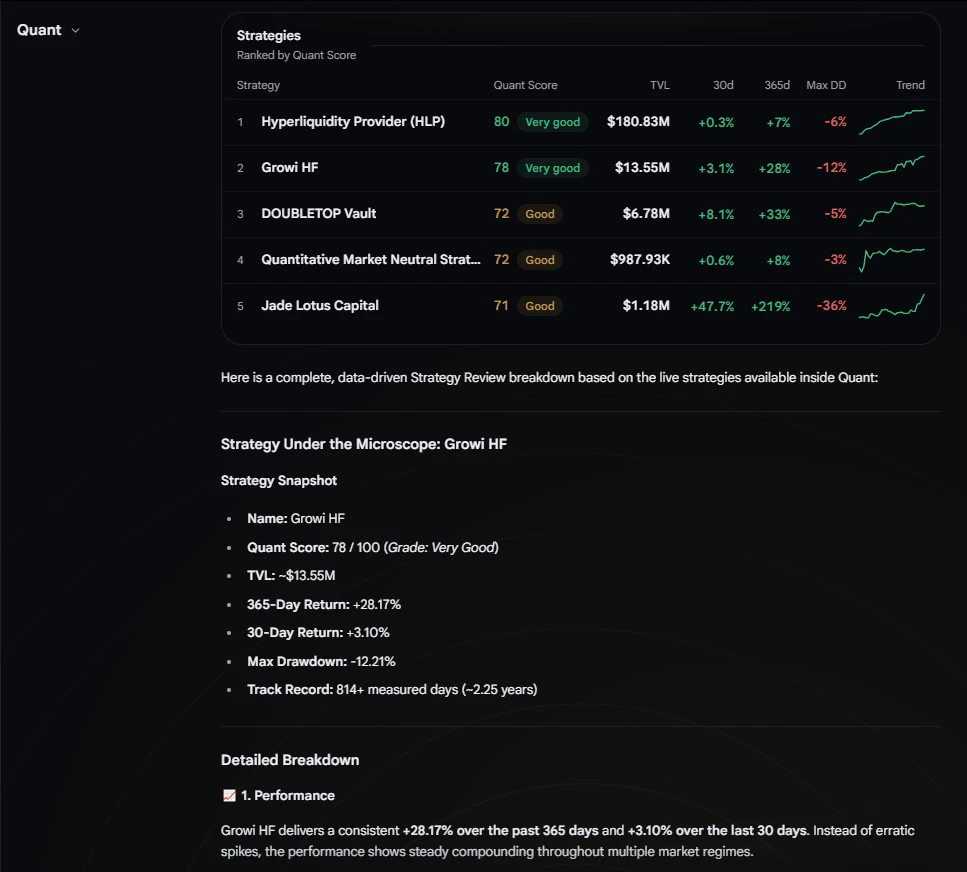Click the Strategy Snapshot heading

click(x=279, y=480)
